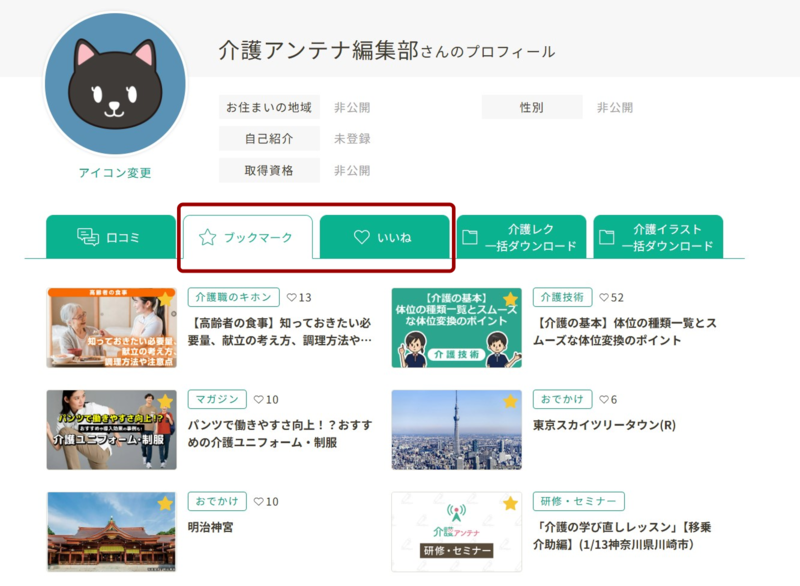Click the heart icon showing 52 likes
This screenshot has height=586, width=800.
coord(603,297)
